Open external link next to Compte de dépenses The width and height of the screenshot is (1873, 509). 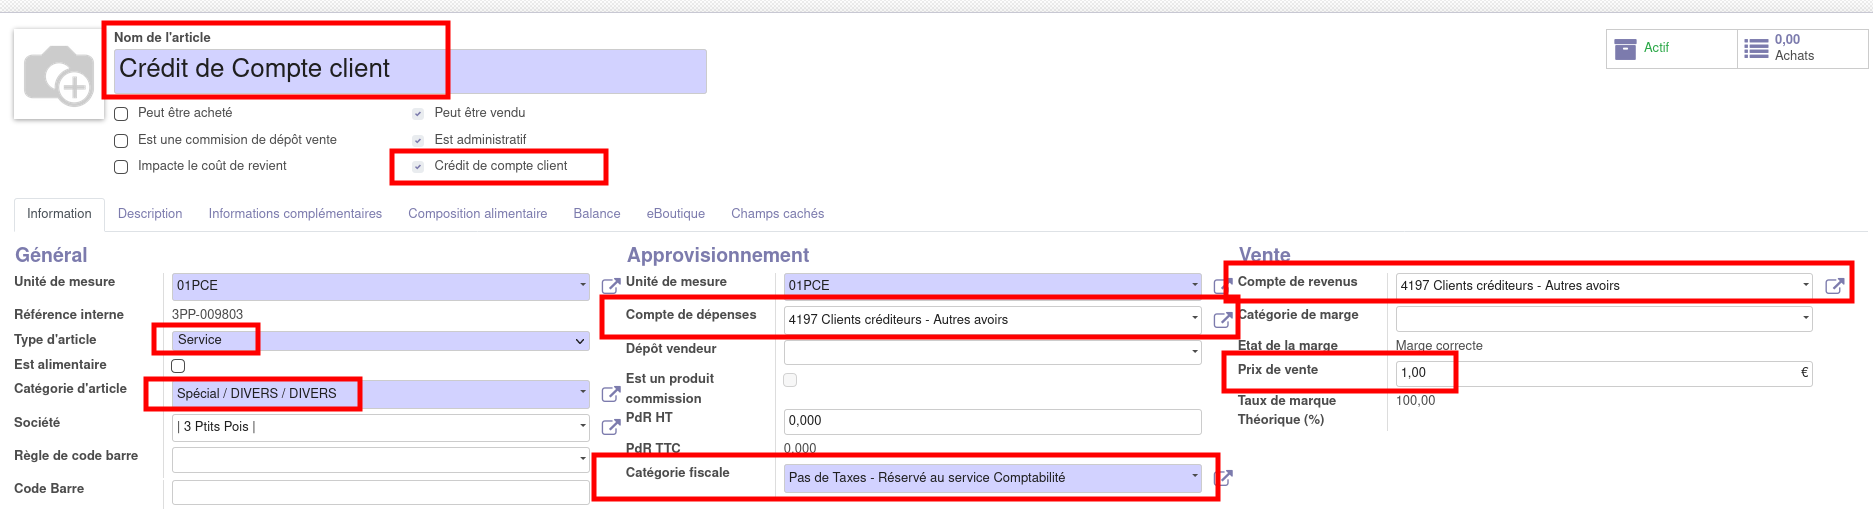[x=1222, y=320]
